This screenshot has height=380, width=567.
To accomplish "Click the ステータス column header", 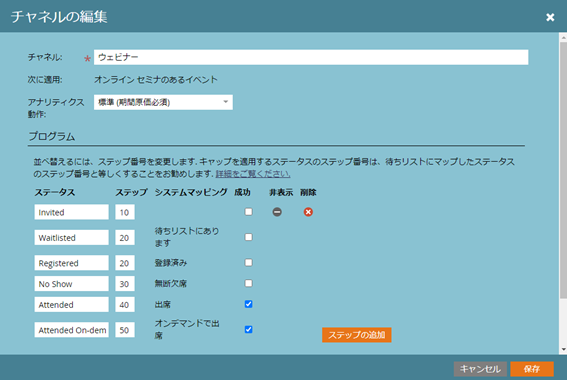I will pyautogui.click(x=55, y=192).
